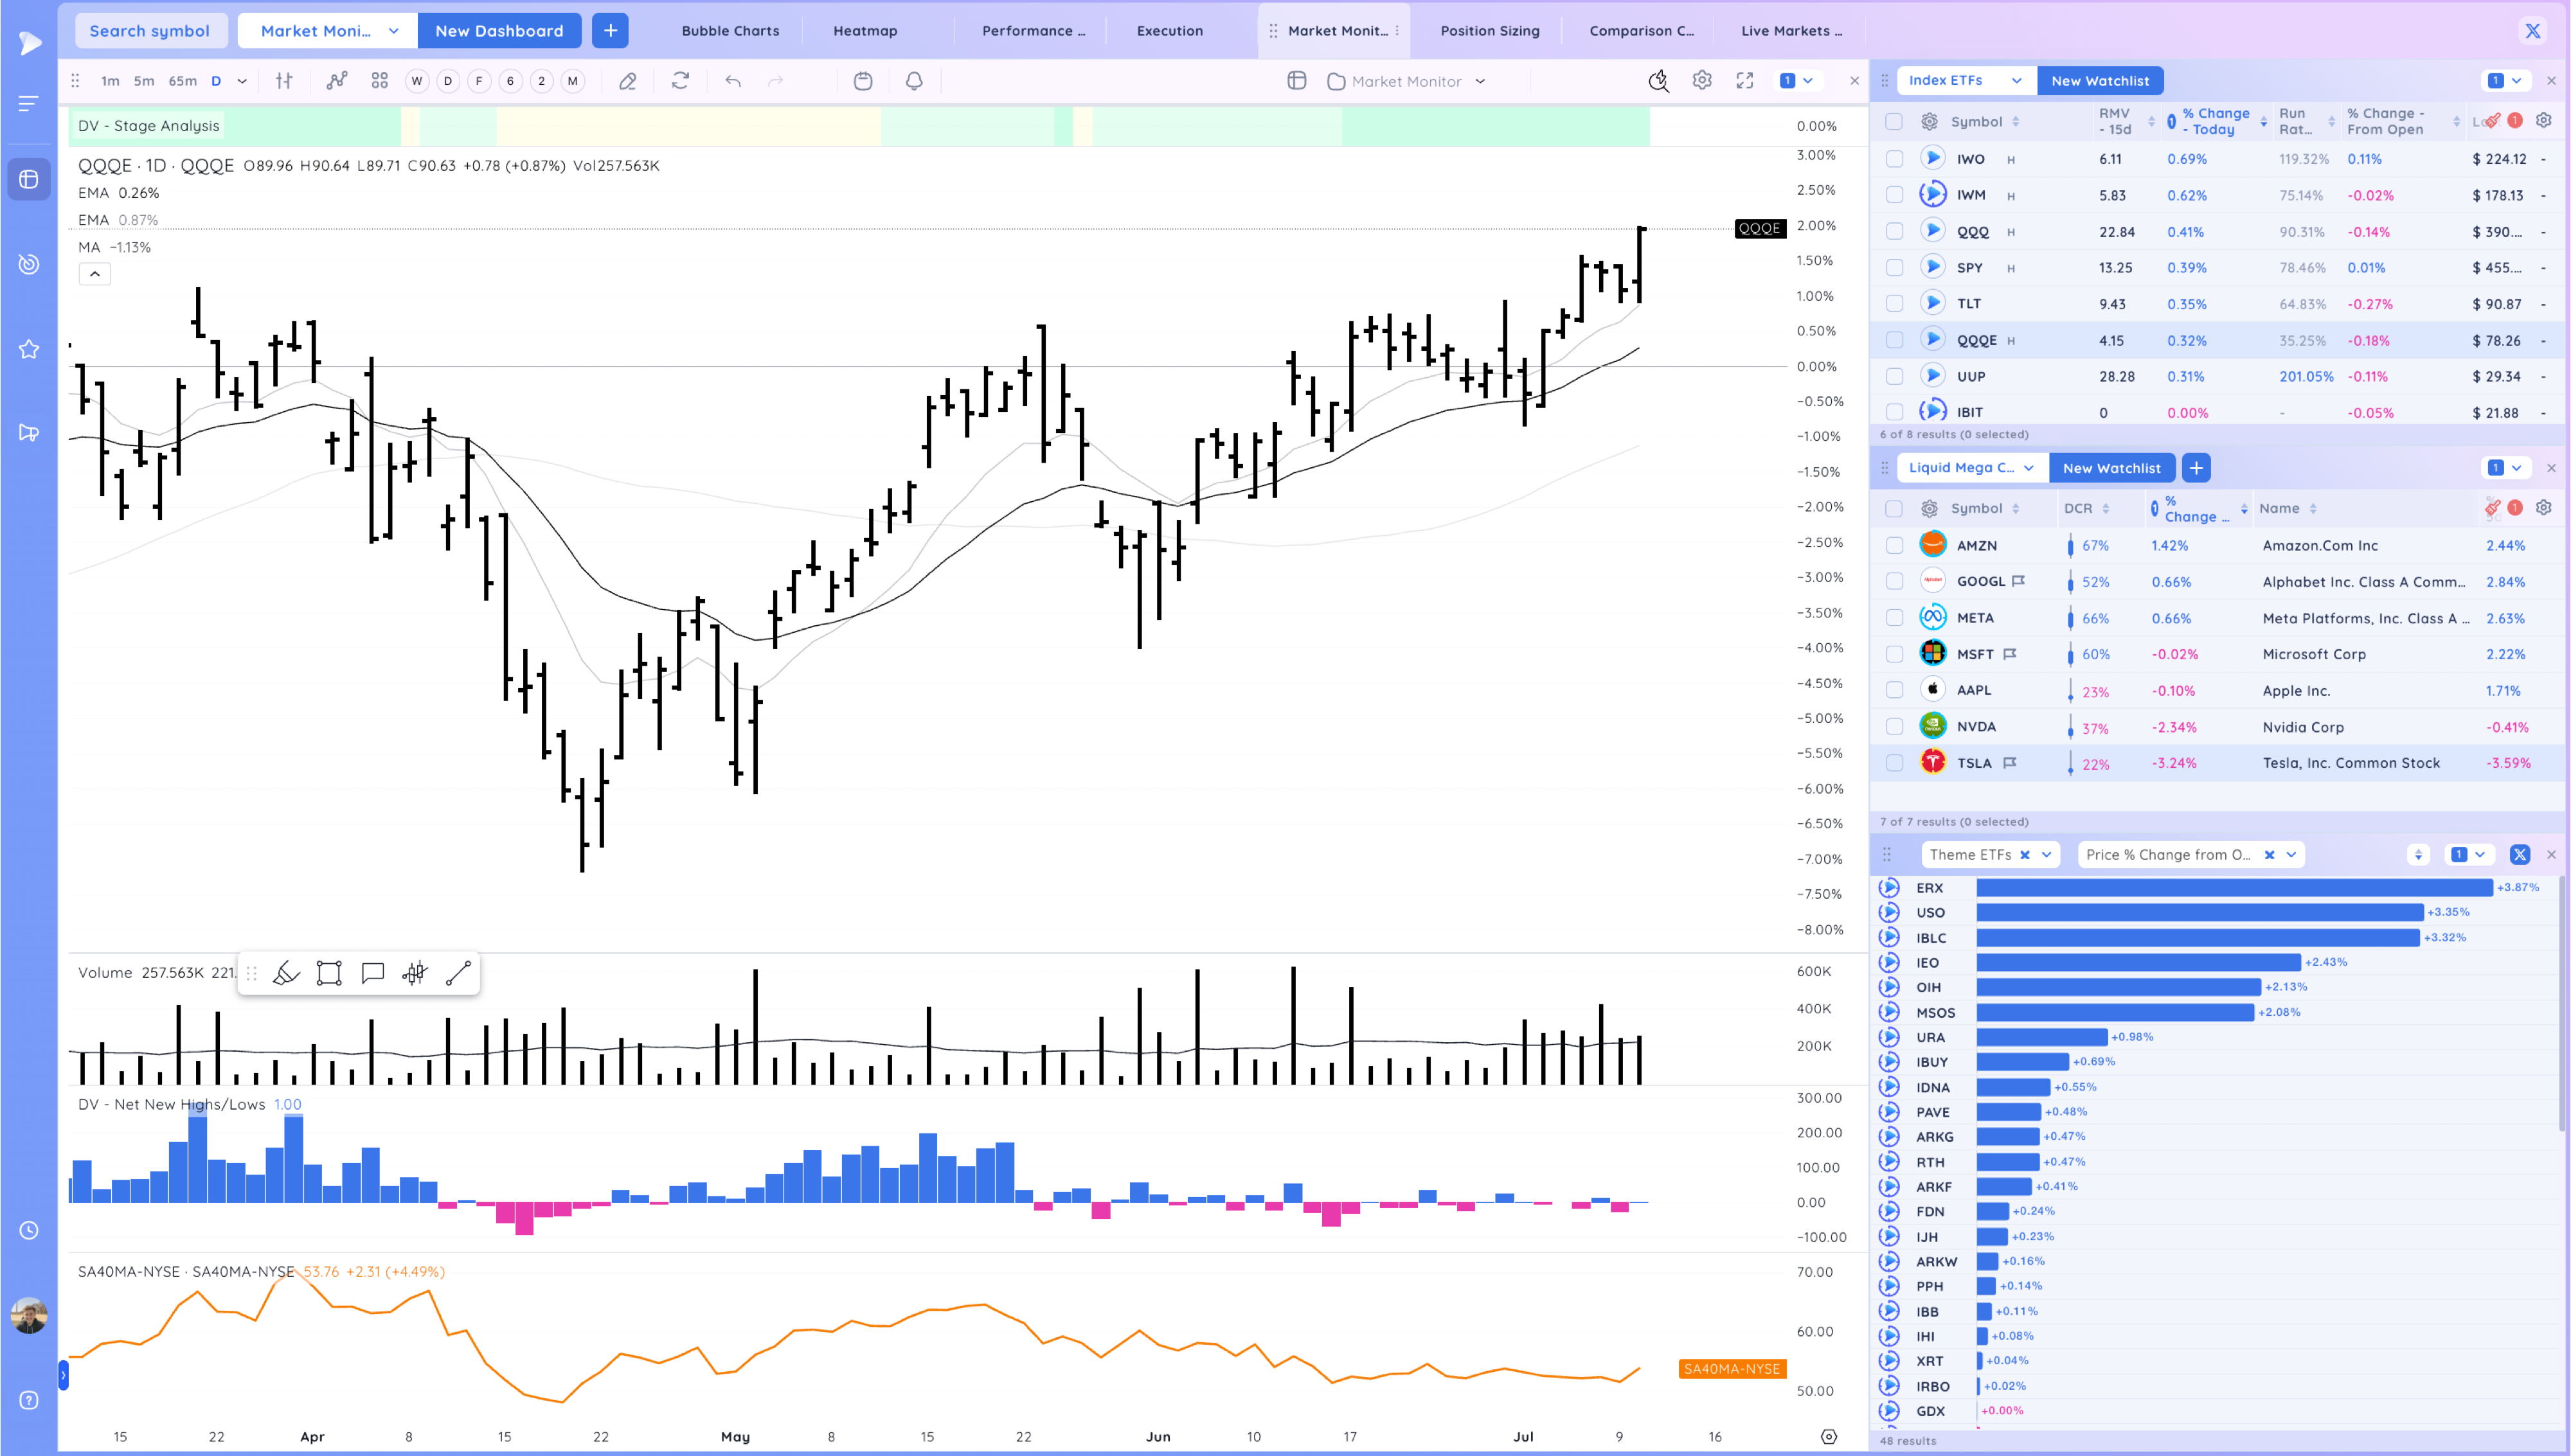Check the IWO row checkbox
Screen dimensions: 2571x1456
coord(1894,159)
